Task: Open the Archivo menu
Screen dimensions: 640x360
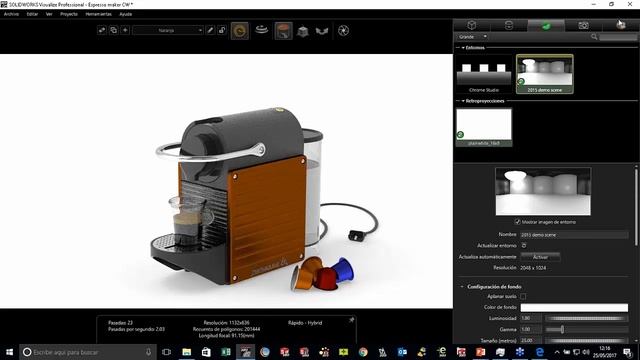Action: (x=11, y=14)
